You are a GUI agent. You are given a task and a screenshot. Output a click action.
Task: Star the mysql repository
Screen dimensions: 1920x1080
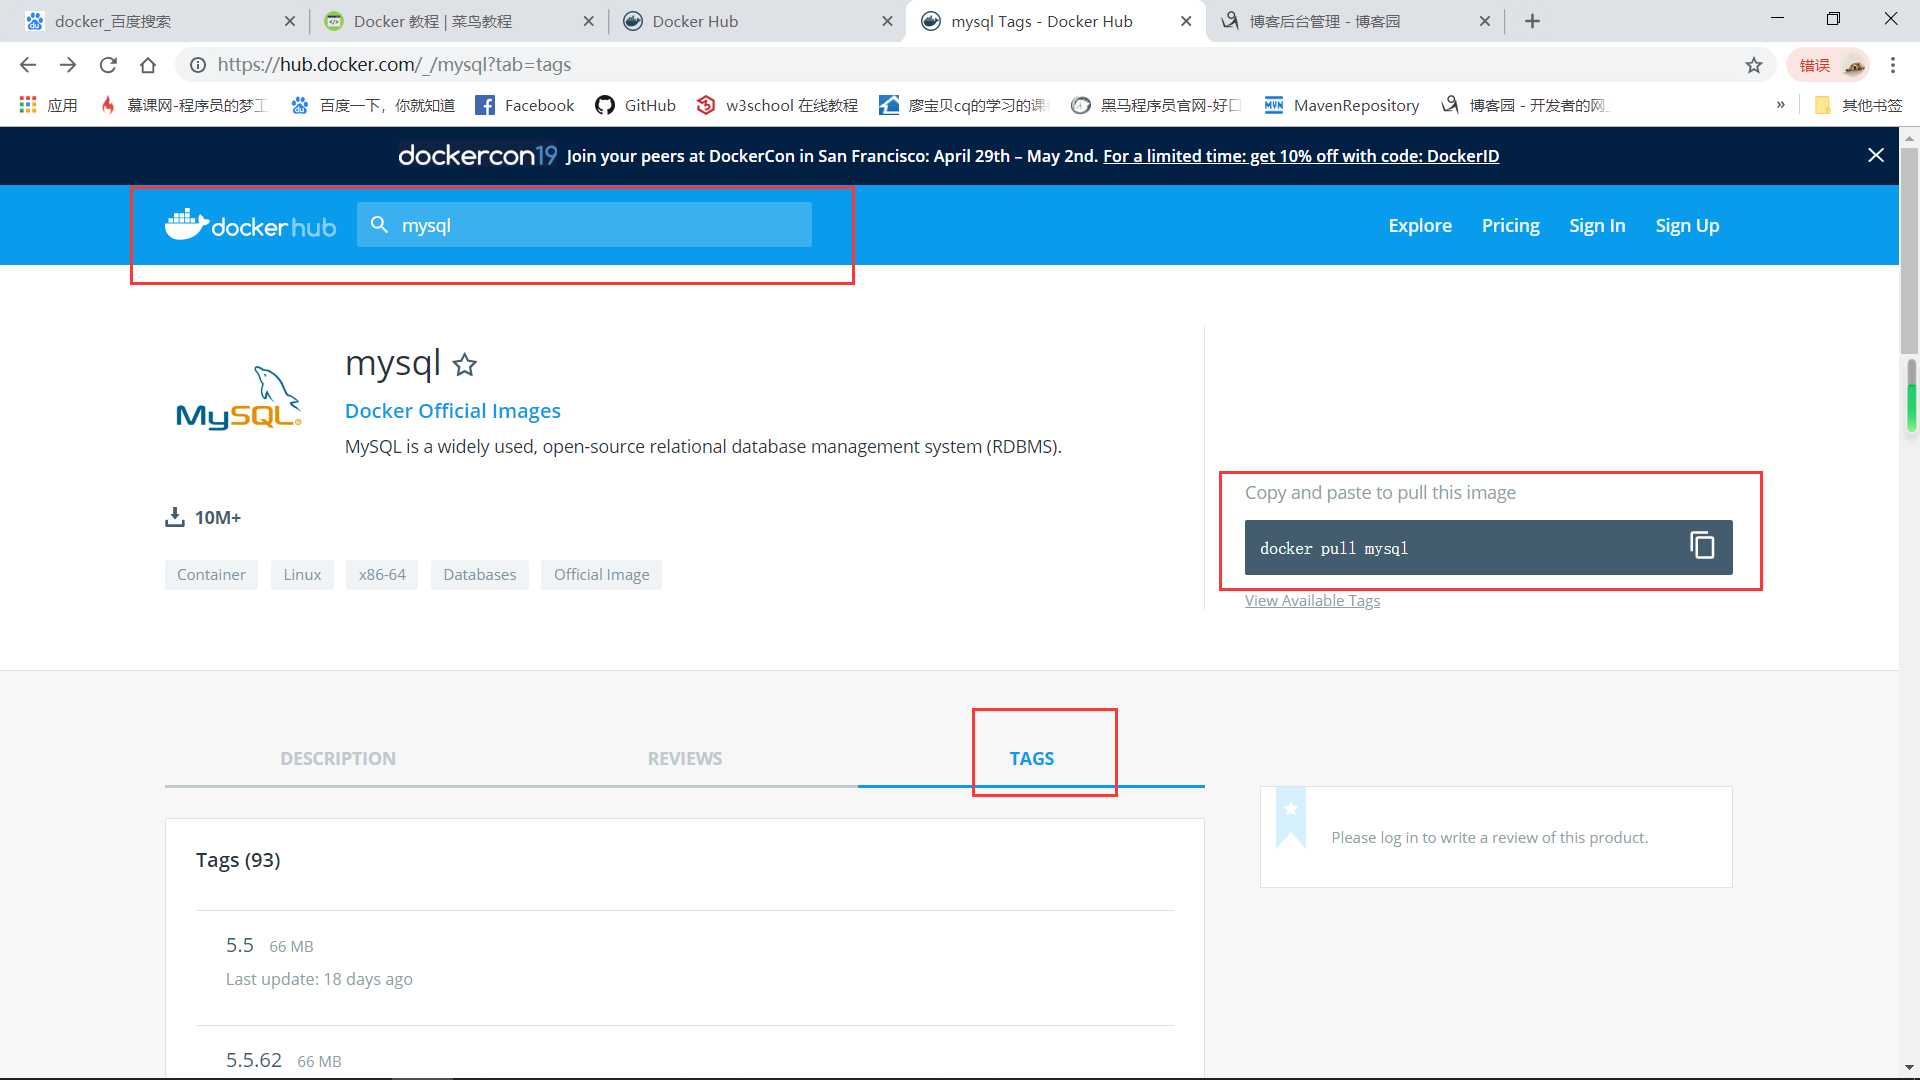click(464, 365)
